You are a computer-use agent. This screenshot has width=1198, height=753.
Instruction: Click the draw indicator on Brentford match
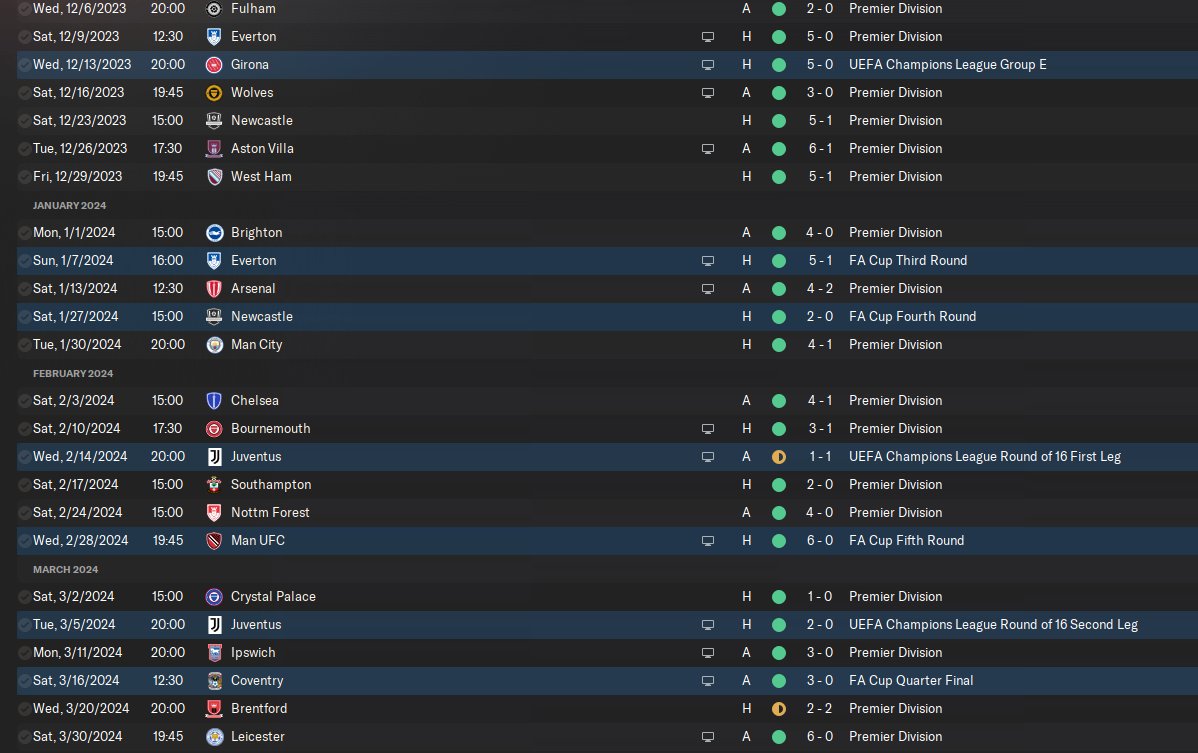[779, 709]
